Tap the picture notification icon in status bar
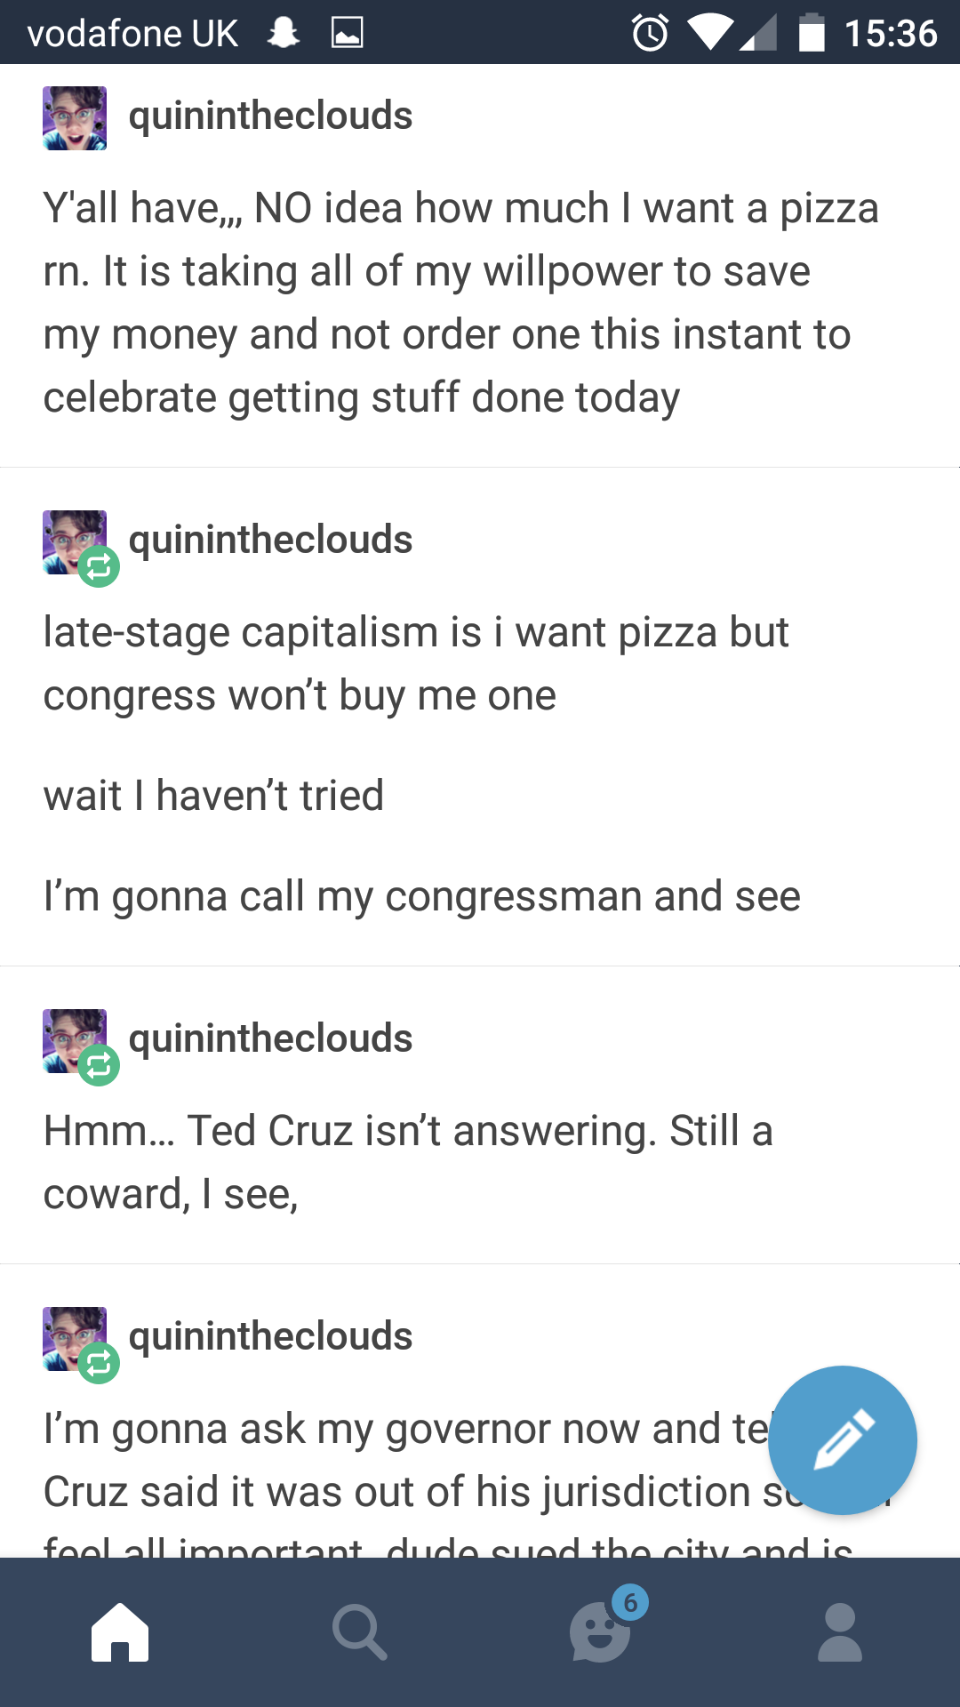This screenshot has height=1707, width=960. click(347, 33)
